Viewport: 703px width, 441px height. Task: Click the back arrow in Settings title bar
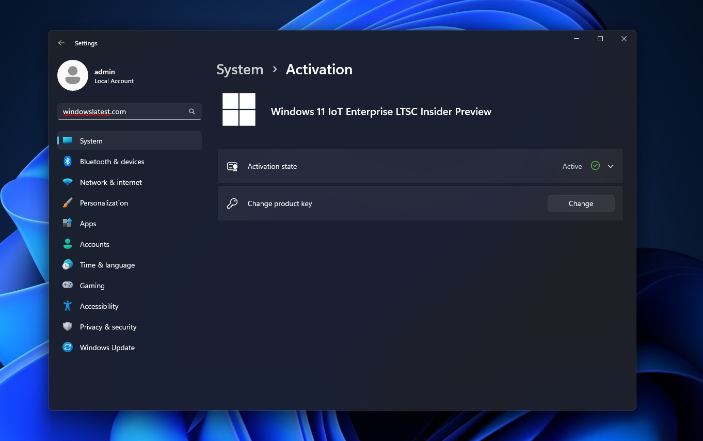pos(61,43)
